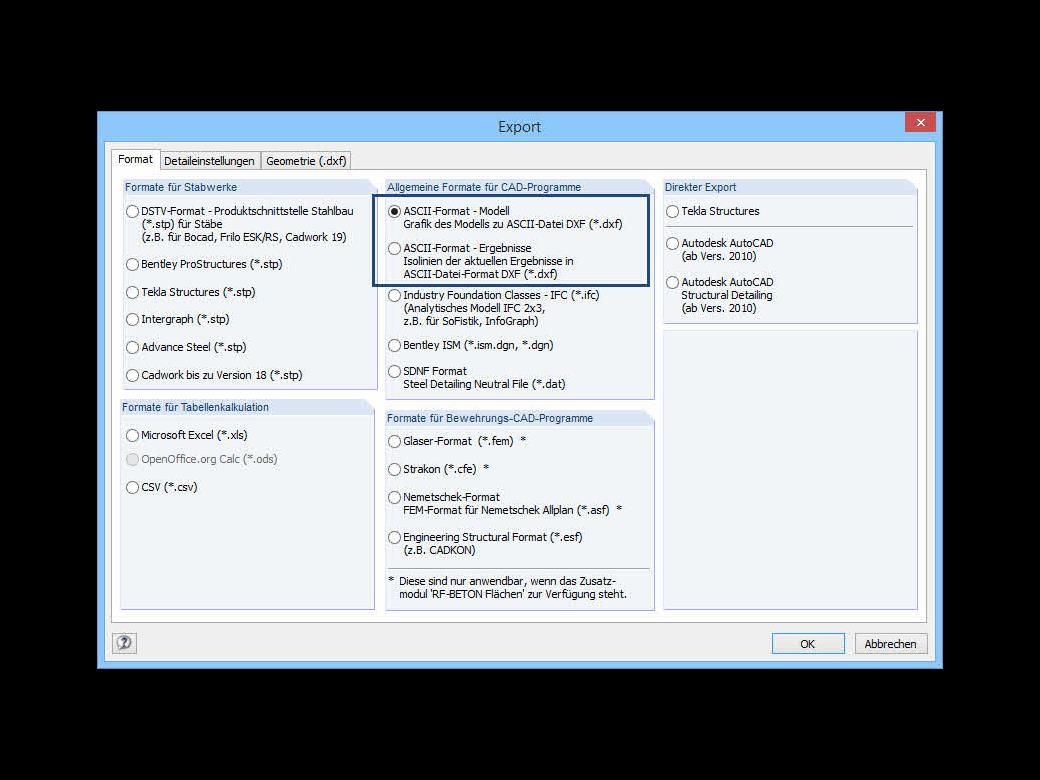Choose Bentley ProStructures (*.stp) export

point(132,264)
